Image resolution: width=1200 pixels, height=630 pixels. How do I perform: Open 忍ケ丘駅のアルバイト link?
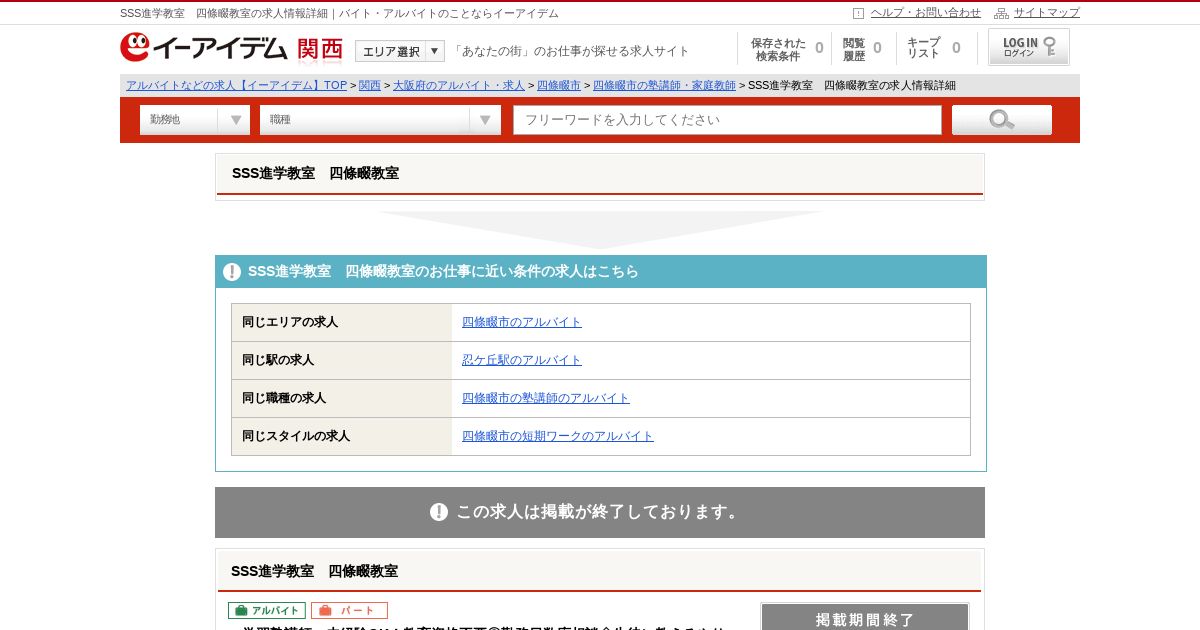522,360
